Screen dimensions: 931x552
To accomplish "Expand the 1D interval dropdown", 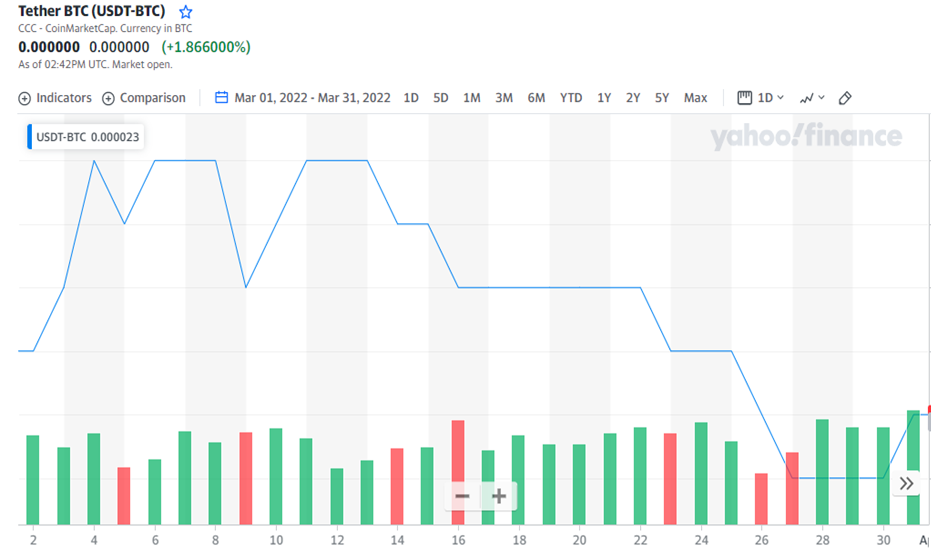I will 761,98.
